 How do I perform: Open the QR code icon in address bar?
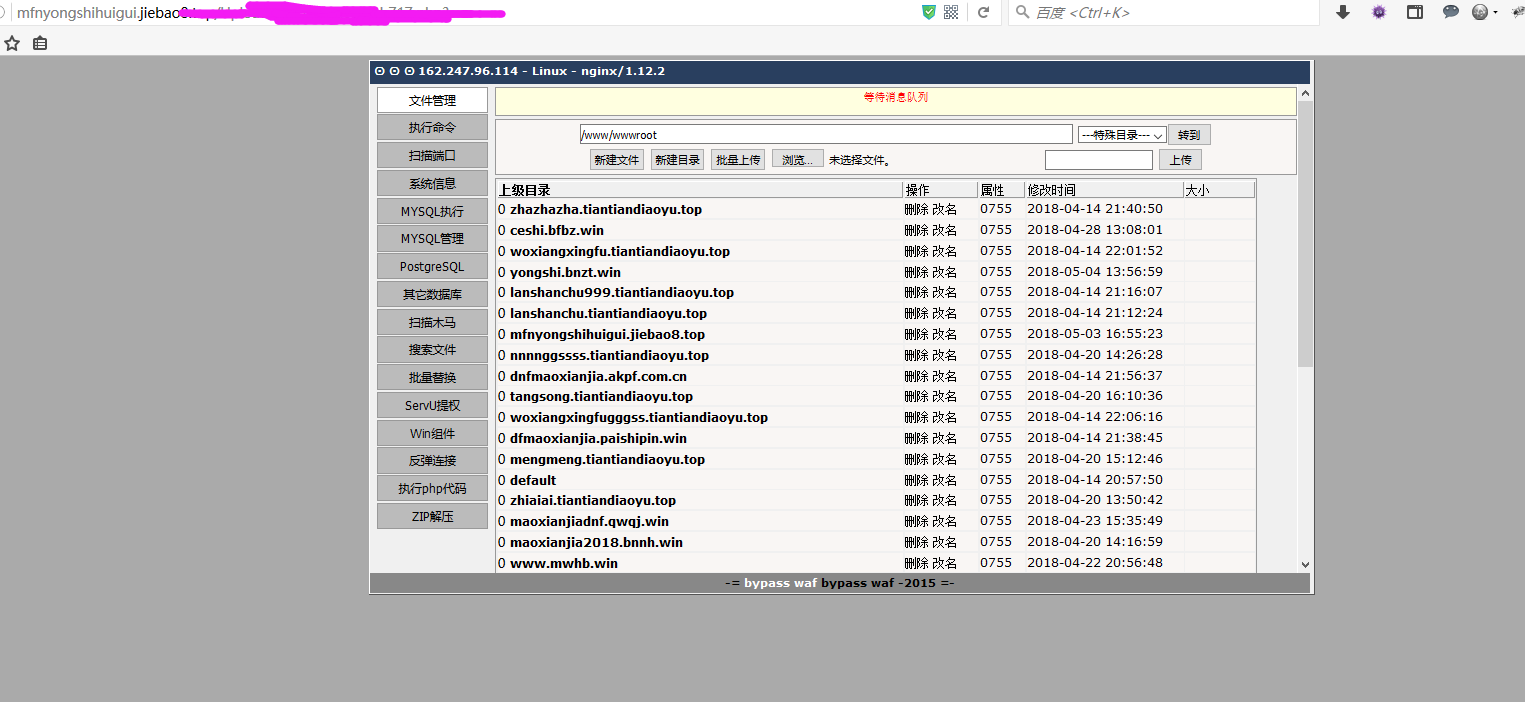951,12
